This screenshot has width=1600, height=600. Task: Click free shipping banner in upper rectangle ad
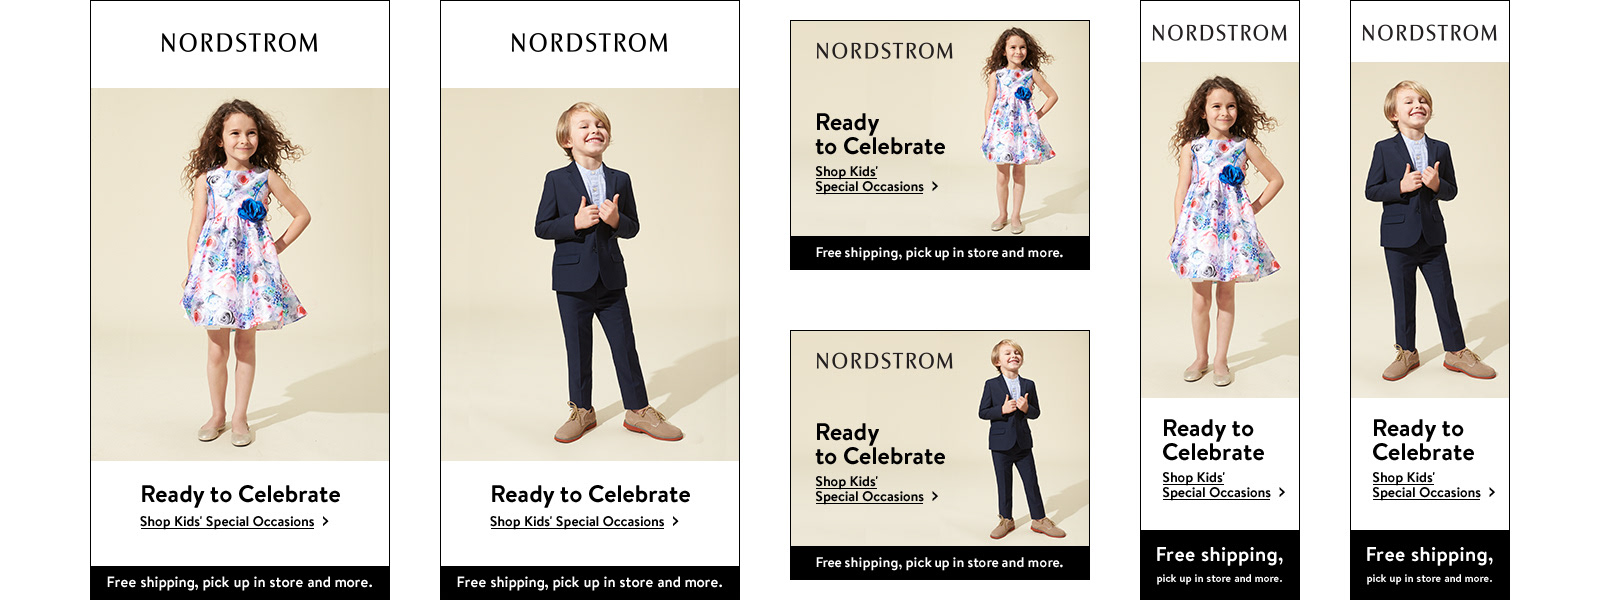pos(940,253)
